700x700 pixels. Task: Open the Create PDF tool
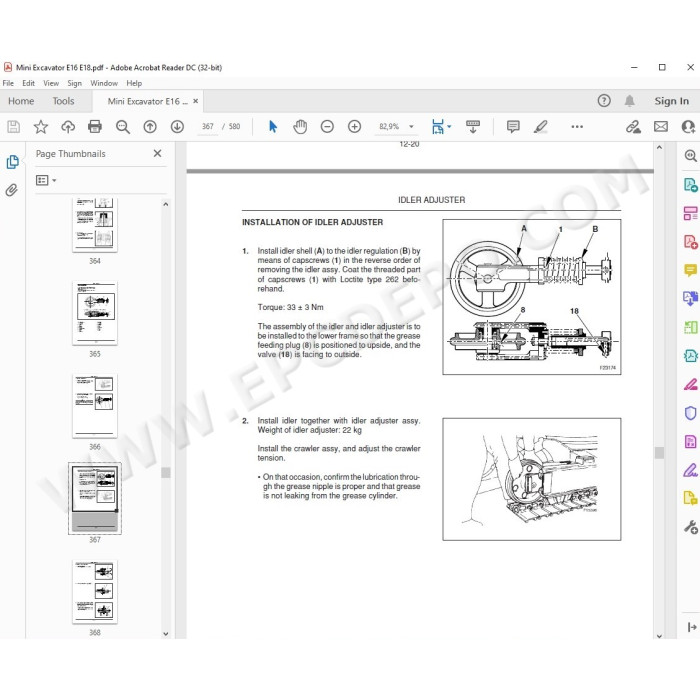[x=690, y=242]
